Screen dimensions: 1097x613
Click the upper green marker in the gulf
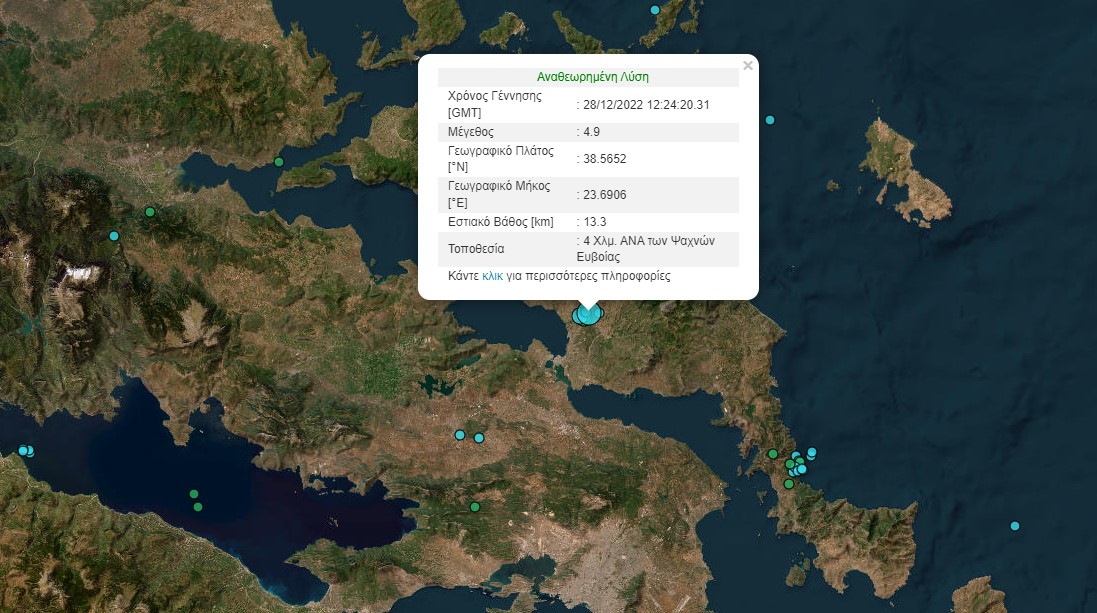[x=194, y=494]
